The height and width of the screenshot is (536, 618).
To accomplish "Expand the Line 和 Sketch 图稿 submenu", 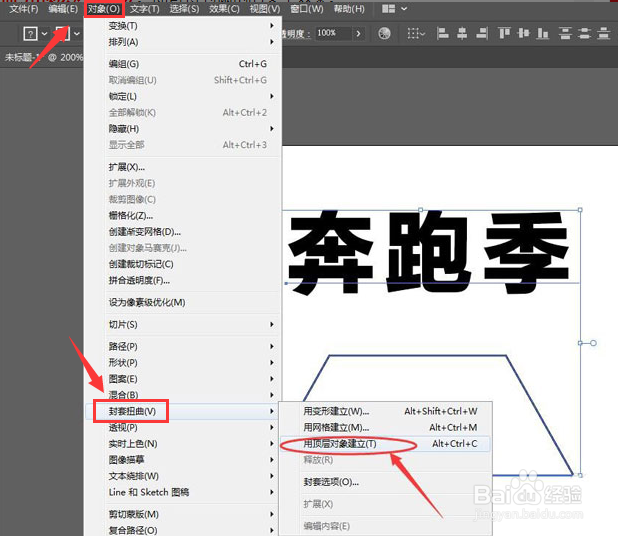I will [183, 492].
